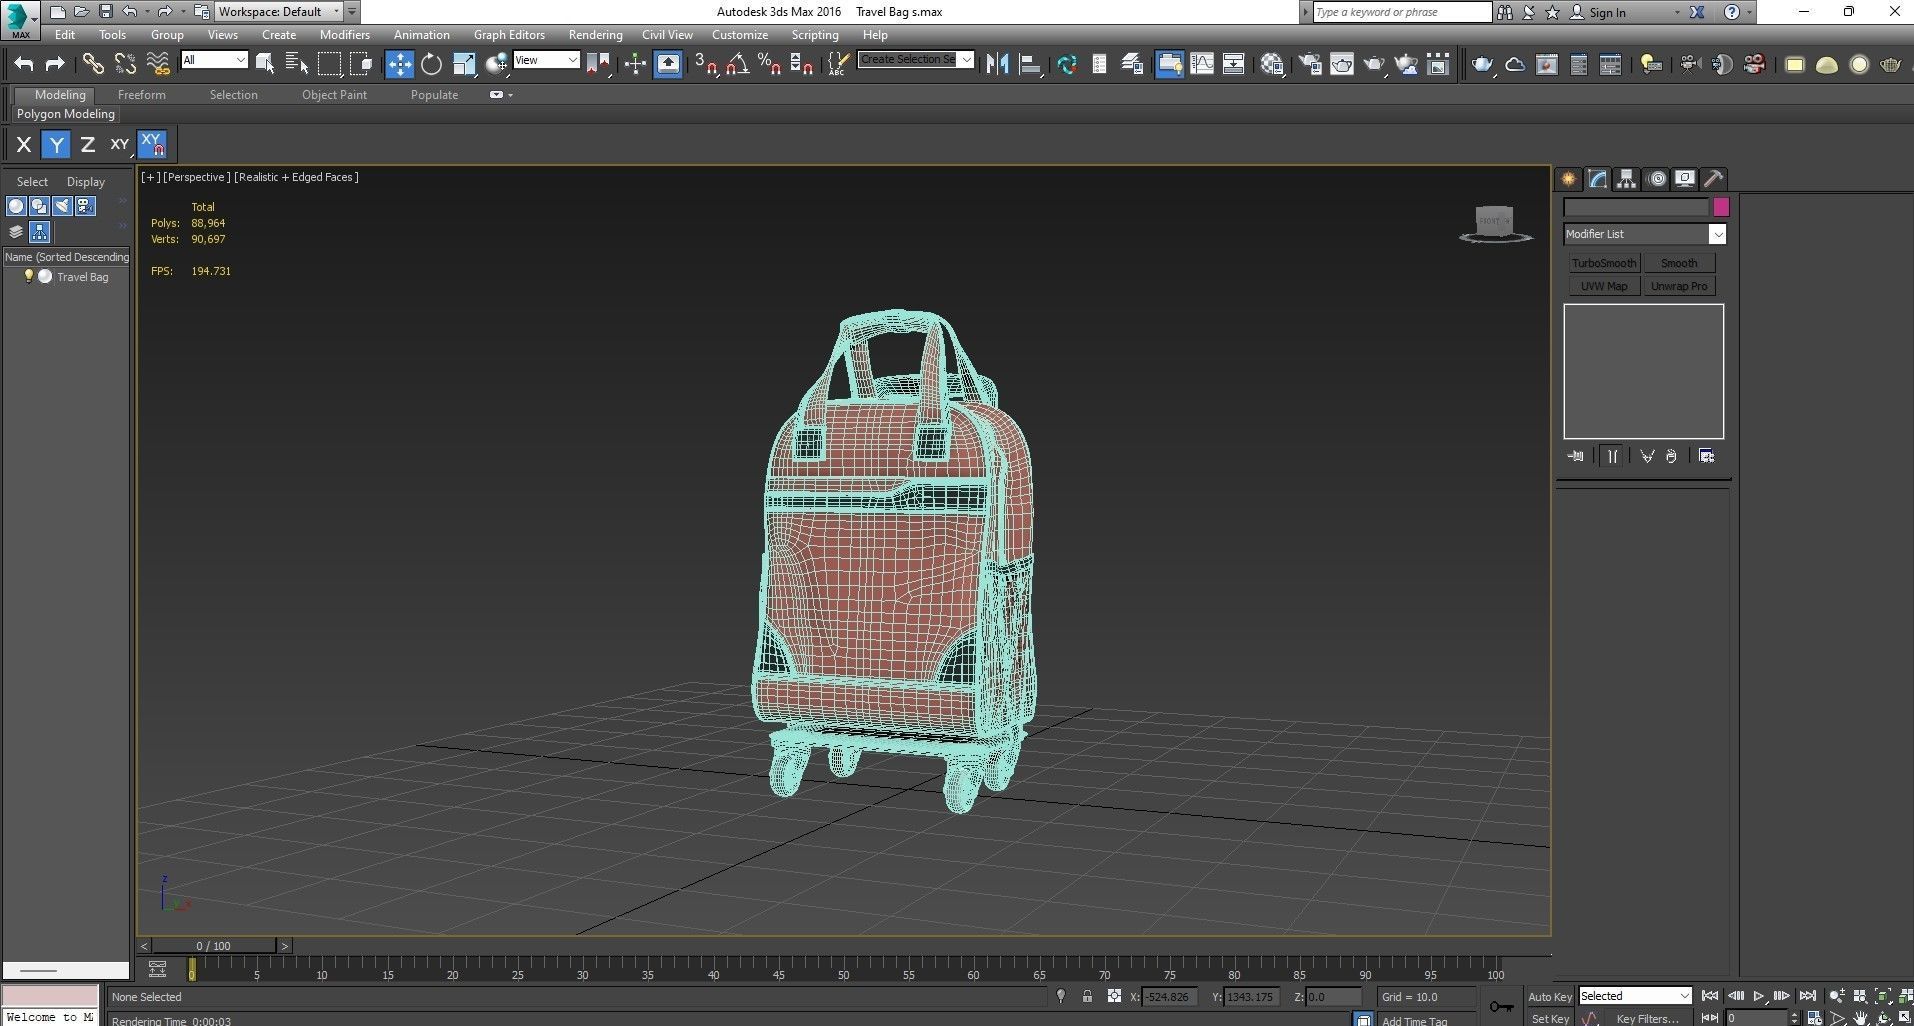Open the reference coordinate View dropdown
This screenshot has width=1914, height=1026.
(546, 60)
